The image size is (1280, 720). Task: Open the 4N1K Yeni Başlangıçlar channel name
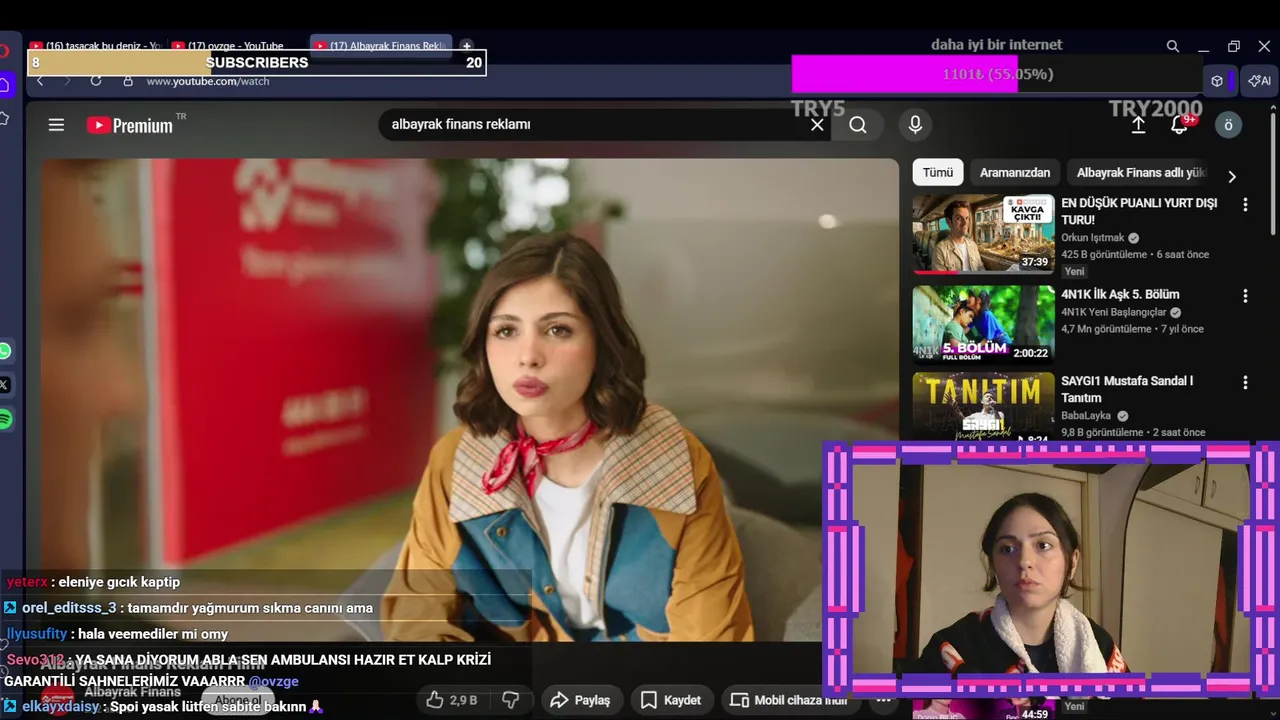pos(1114,312)
